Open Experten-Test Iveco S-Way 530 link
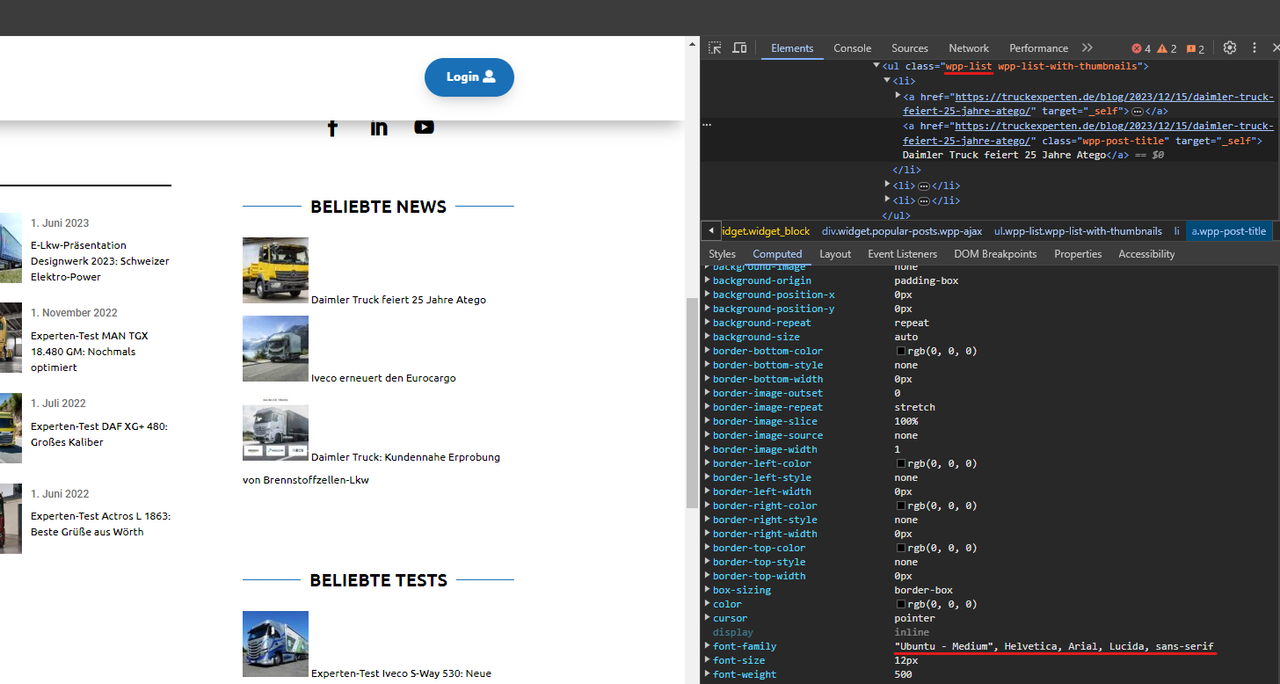Viewport: 1280px width, 684px height. pos(401,674)
